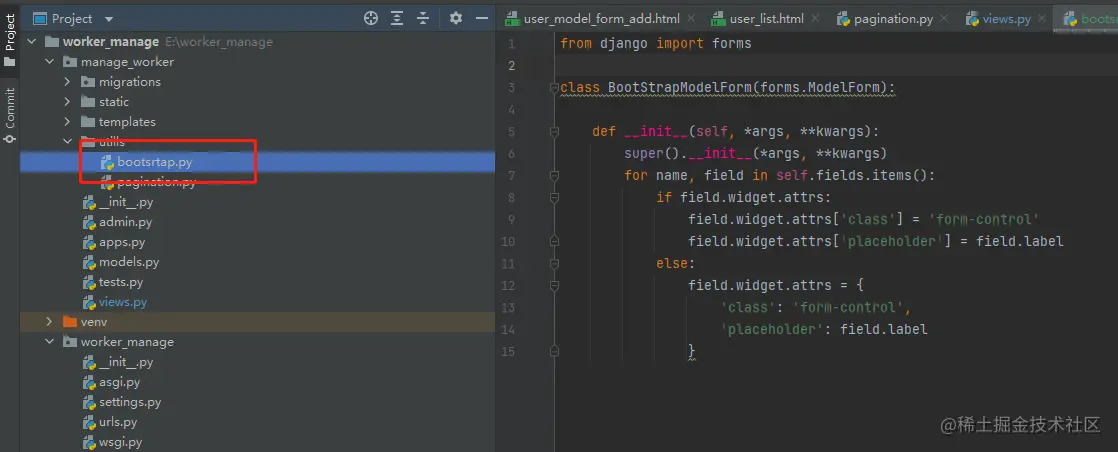
Task: Click the HTML file icon on user_list.html tab
Action: [x=718, y=19]
